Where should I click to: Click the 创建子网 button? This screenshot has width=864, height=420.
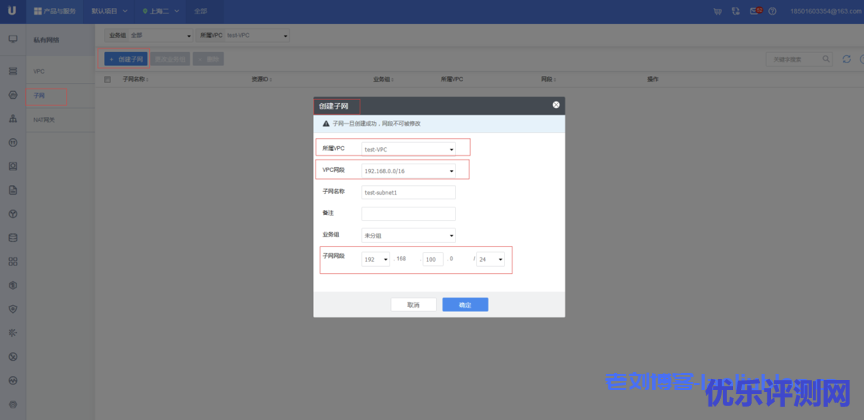click(x=126, y=59)
